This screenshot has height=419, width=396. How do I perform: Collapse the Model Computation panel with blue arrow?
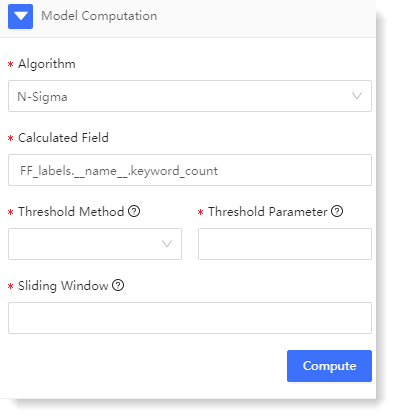pyautogui.click(x=20, y=16)
